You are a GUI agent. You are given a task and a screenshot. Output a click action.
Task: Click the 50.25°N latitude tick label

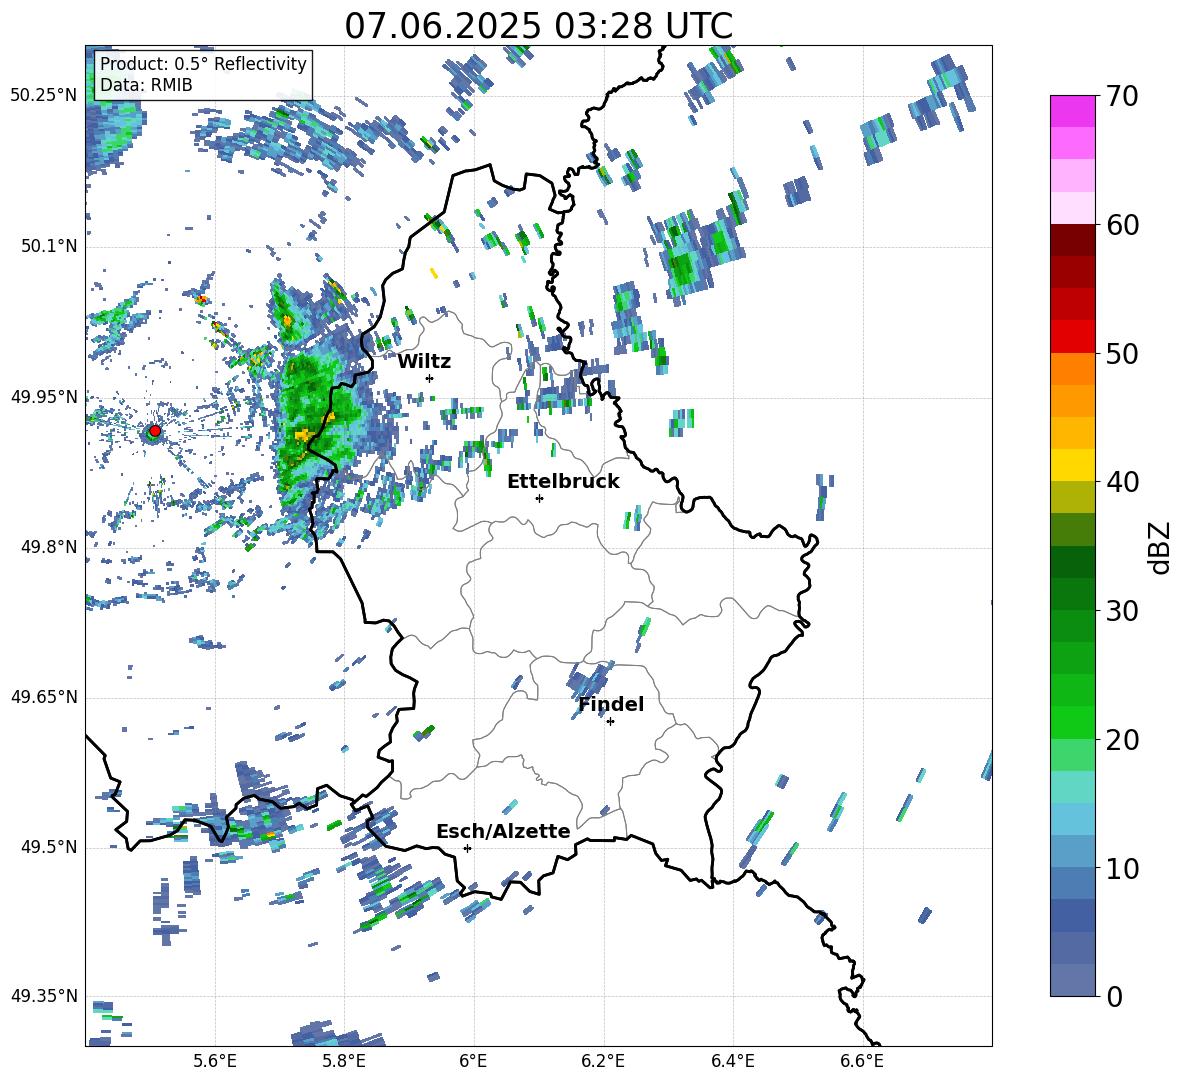tap(44, 96)
